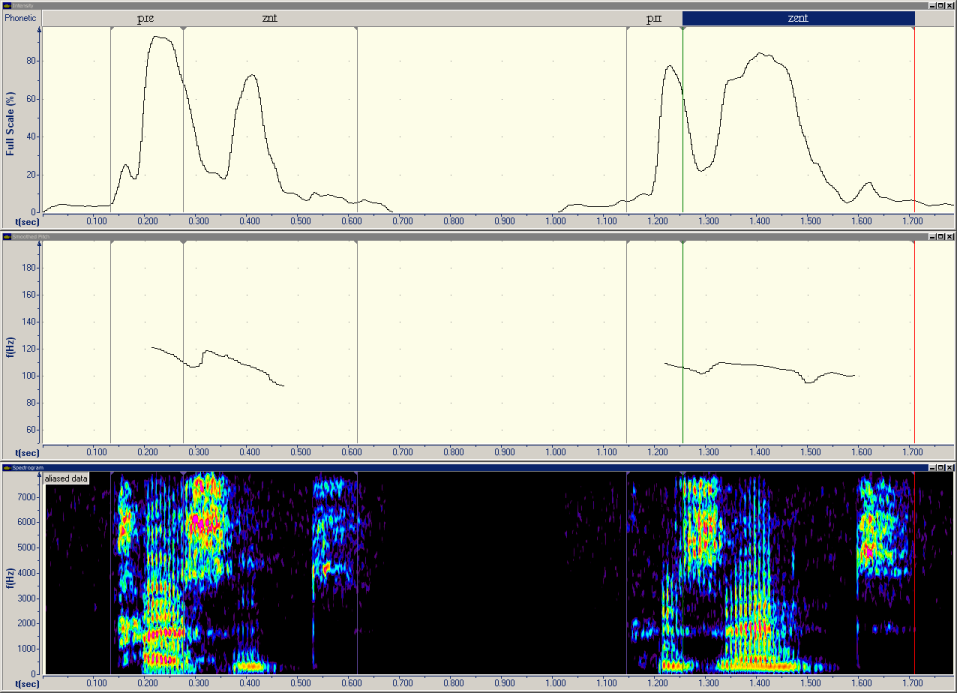Image resolution: width=957 pixels, height=693 pixels.
Task: Click the highlighted "zent" segment
Action: 798,19
